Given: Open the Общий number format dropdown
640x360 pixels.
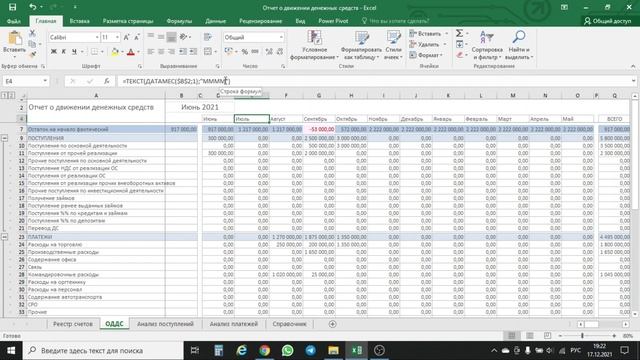Looking at the screenshot, I should (x=281, y=37).
